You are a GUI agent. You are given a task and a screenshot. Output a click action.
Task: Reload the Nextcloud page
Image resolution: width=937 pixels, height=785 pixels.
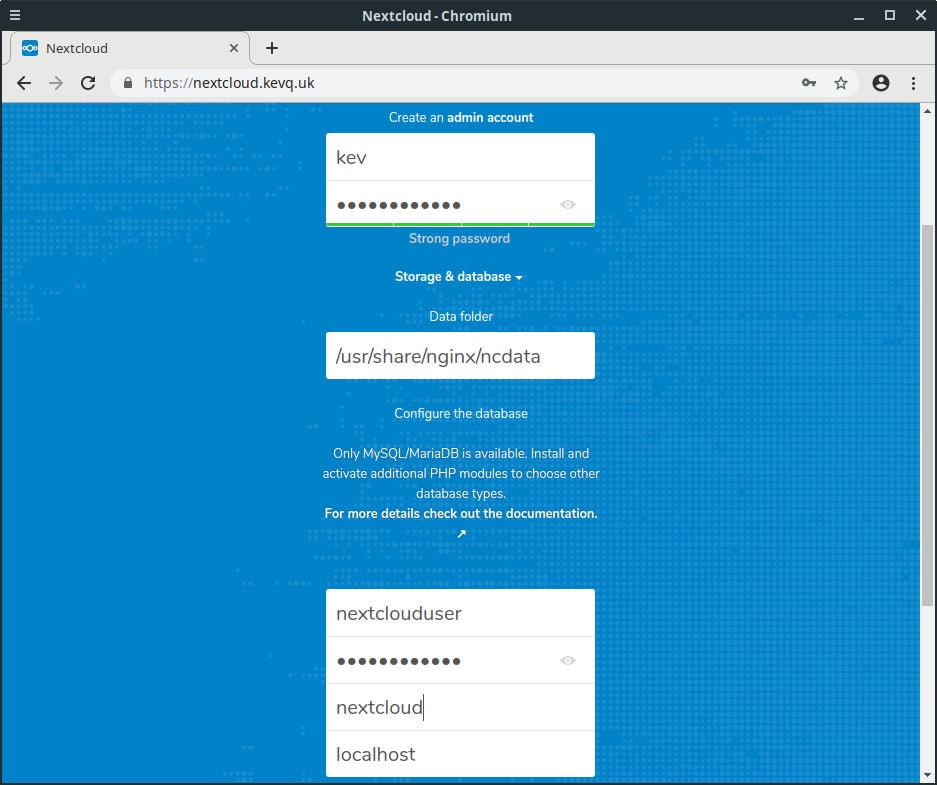click(x=88, y=83)
